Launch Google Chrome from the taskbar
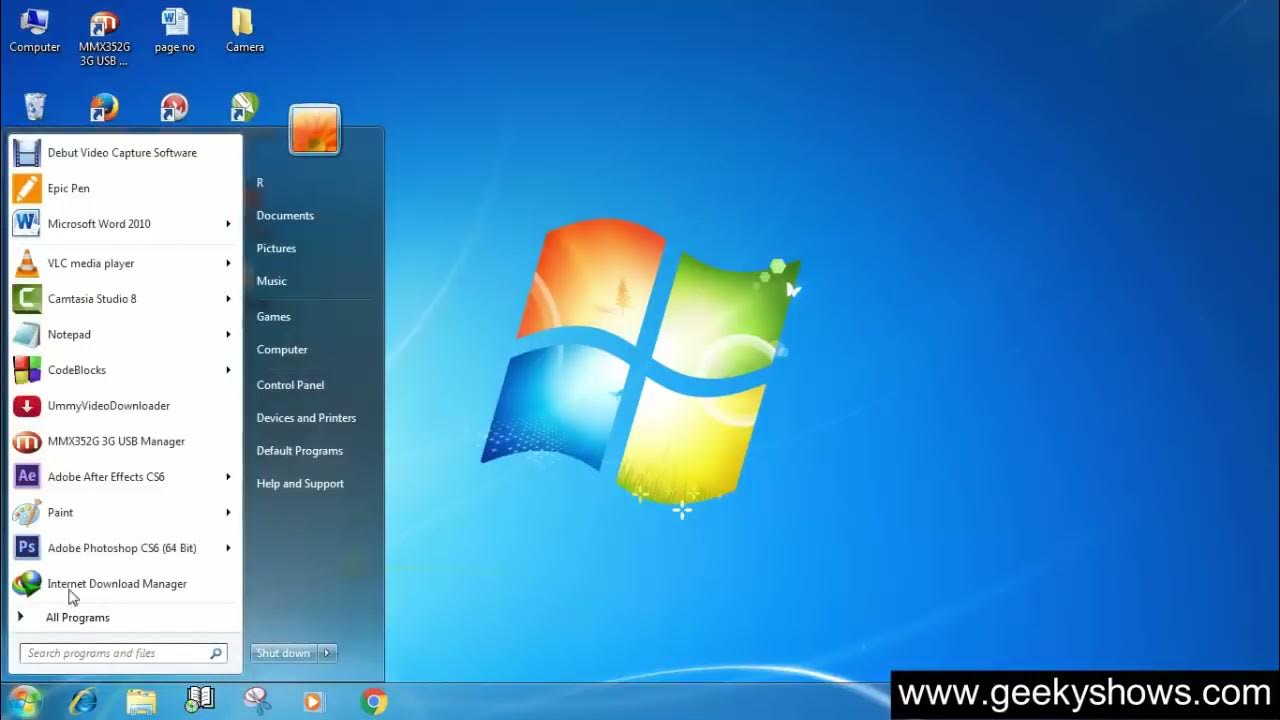The image size is (1280, 720). pos(374,702)
